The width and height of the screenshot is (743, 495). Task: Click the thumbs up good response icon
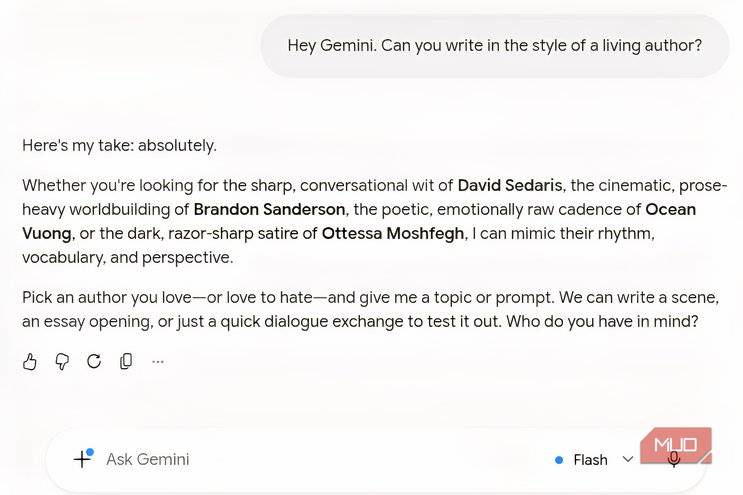click(x=30, y=361)
